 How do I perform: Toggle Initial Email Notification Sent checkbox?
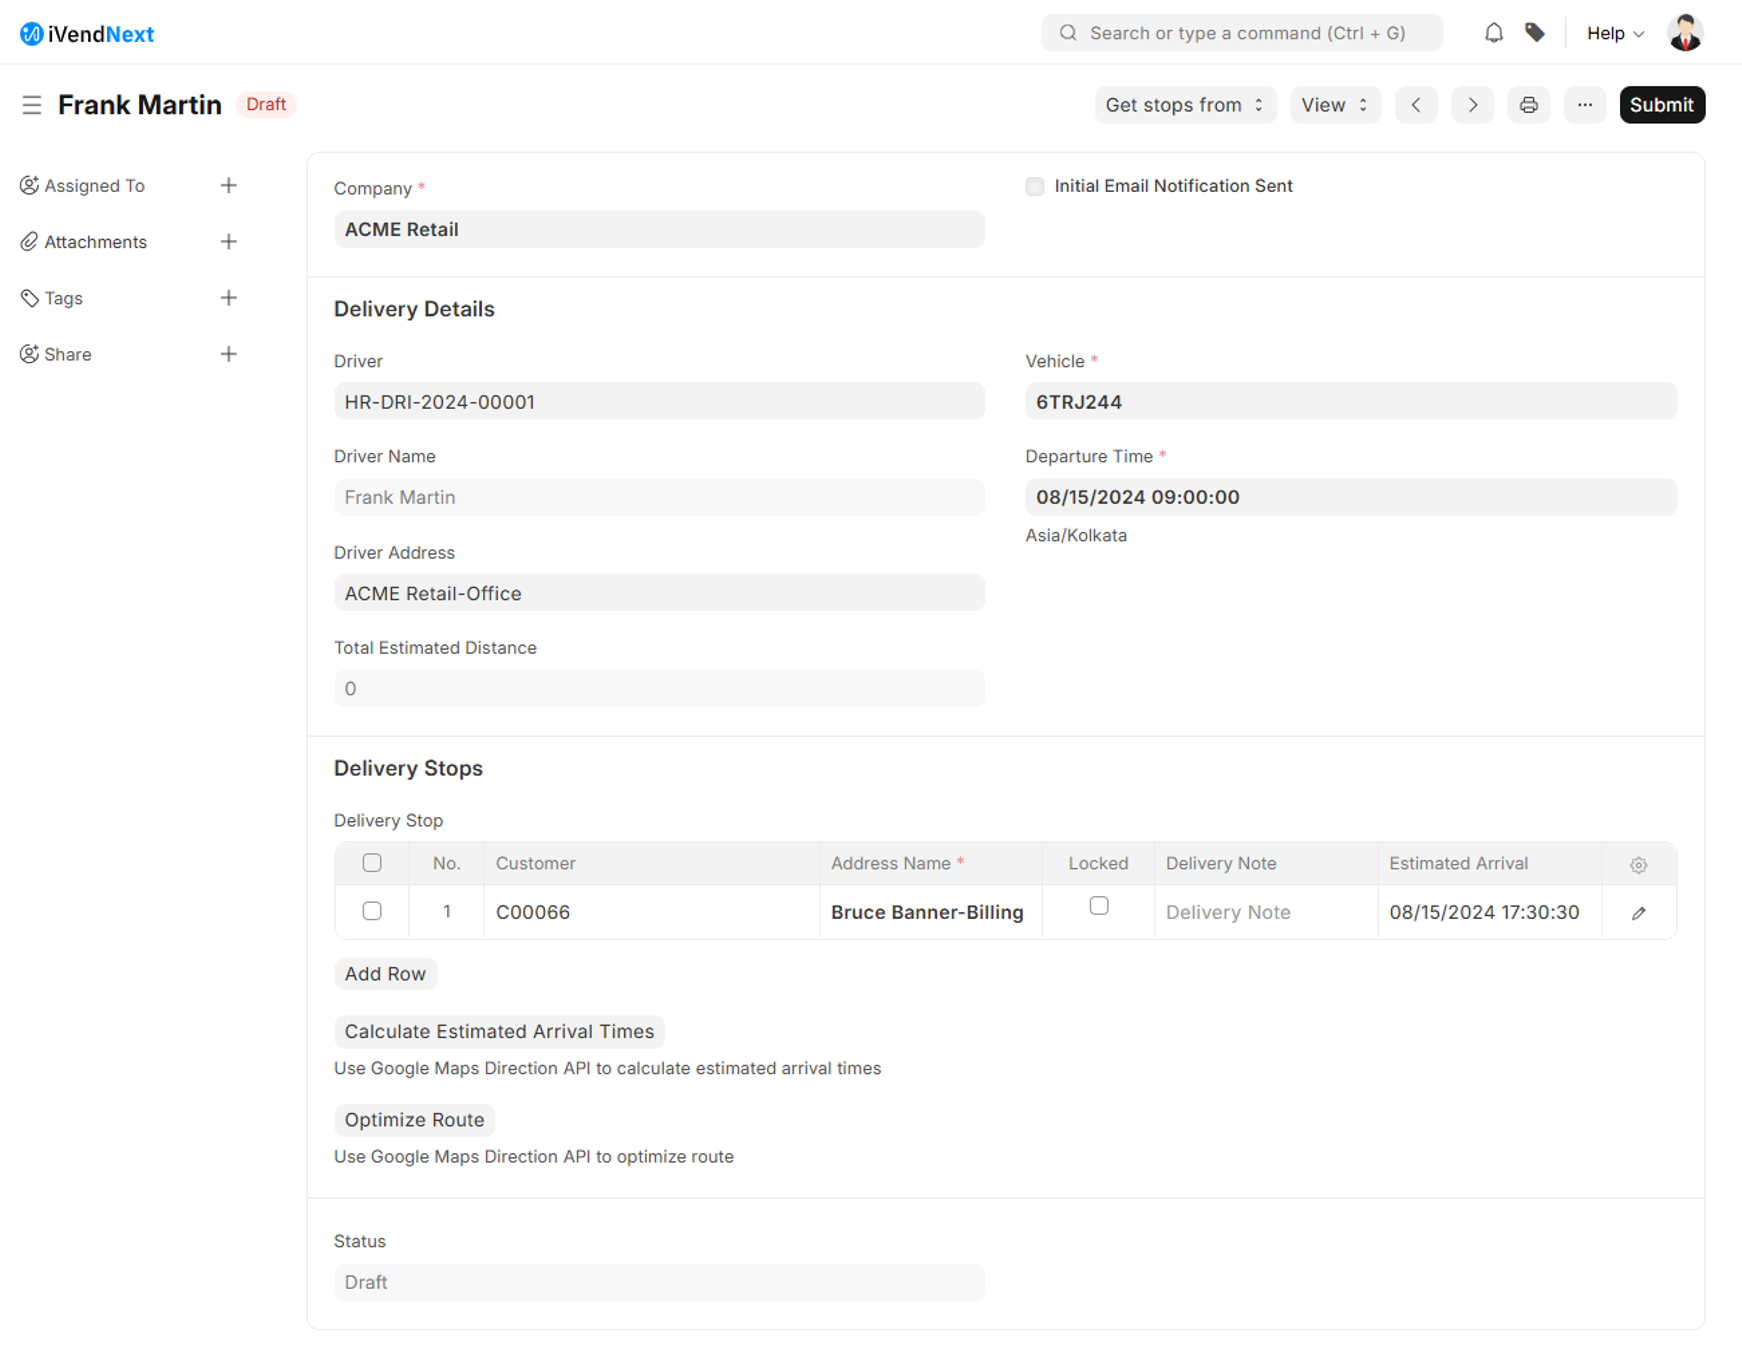click(1035, 187)
